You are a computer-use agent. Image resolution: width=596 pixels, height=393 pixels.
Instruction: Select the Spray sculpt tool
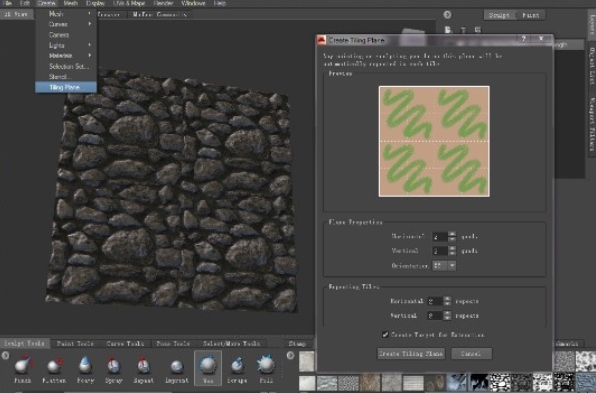pos(113,369)
